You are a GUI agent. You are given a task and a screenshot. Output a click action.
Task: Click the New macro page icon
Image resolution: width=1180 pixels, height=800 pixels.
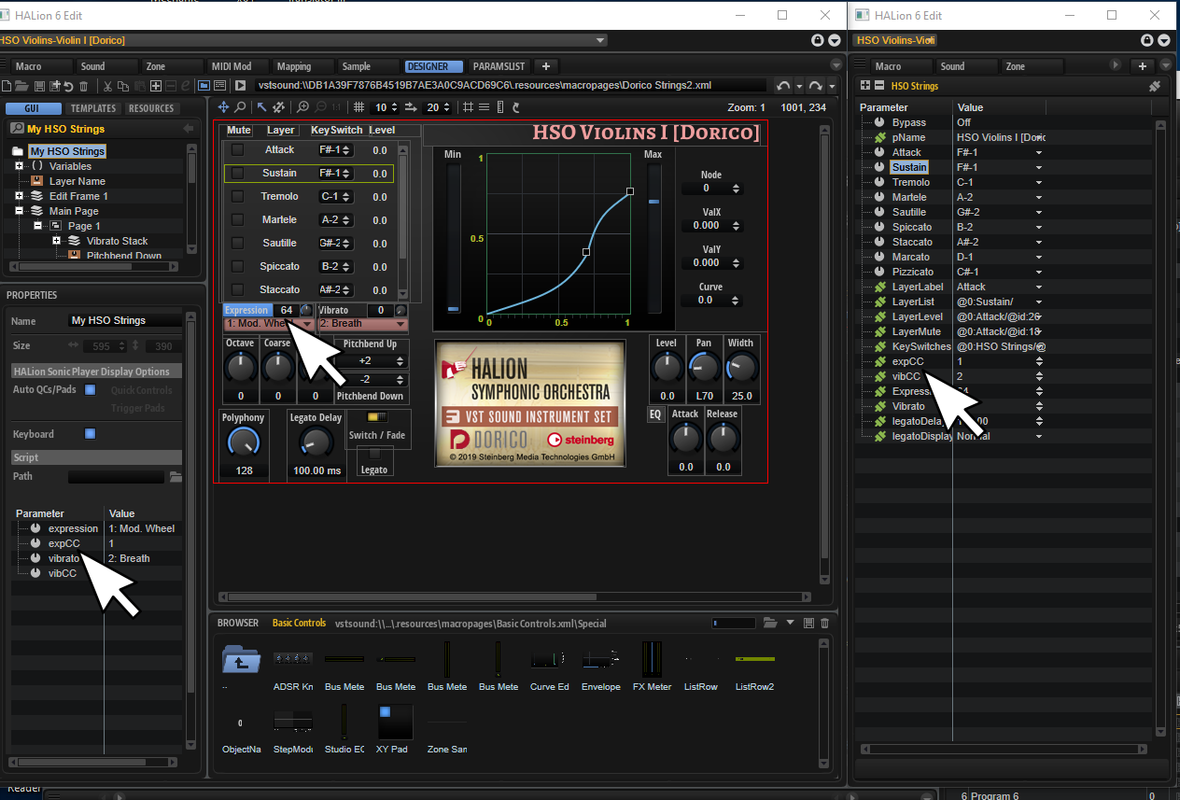click(6, 86)
